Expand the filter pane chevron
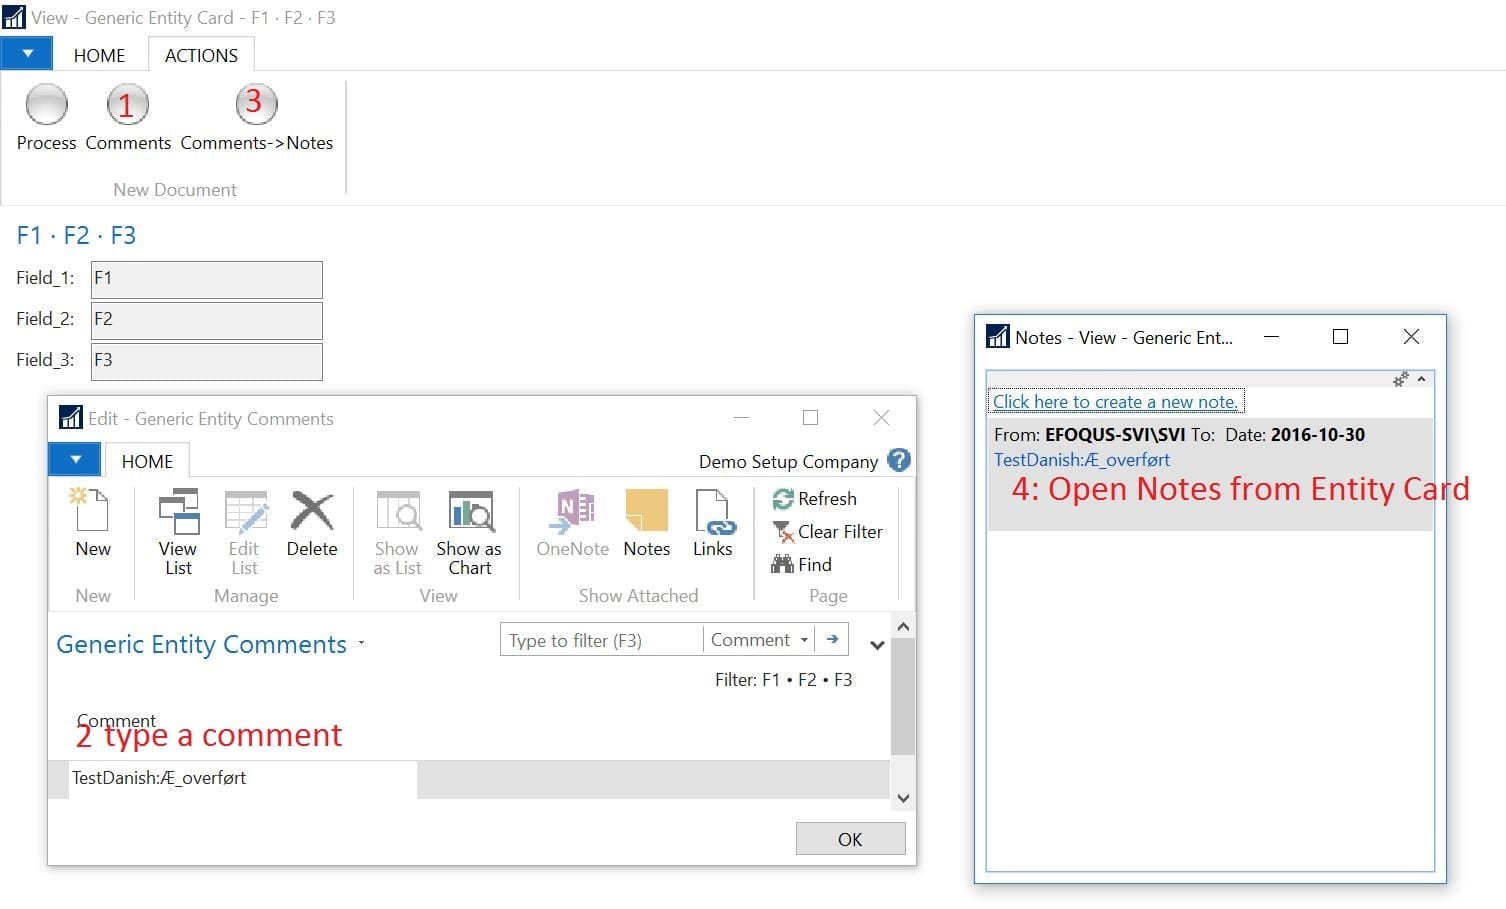This screenshot has width=1506, height=909. 877,645
